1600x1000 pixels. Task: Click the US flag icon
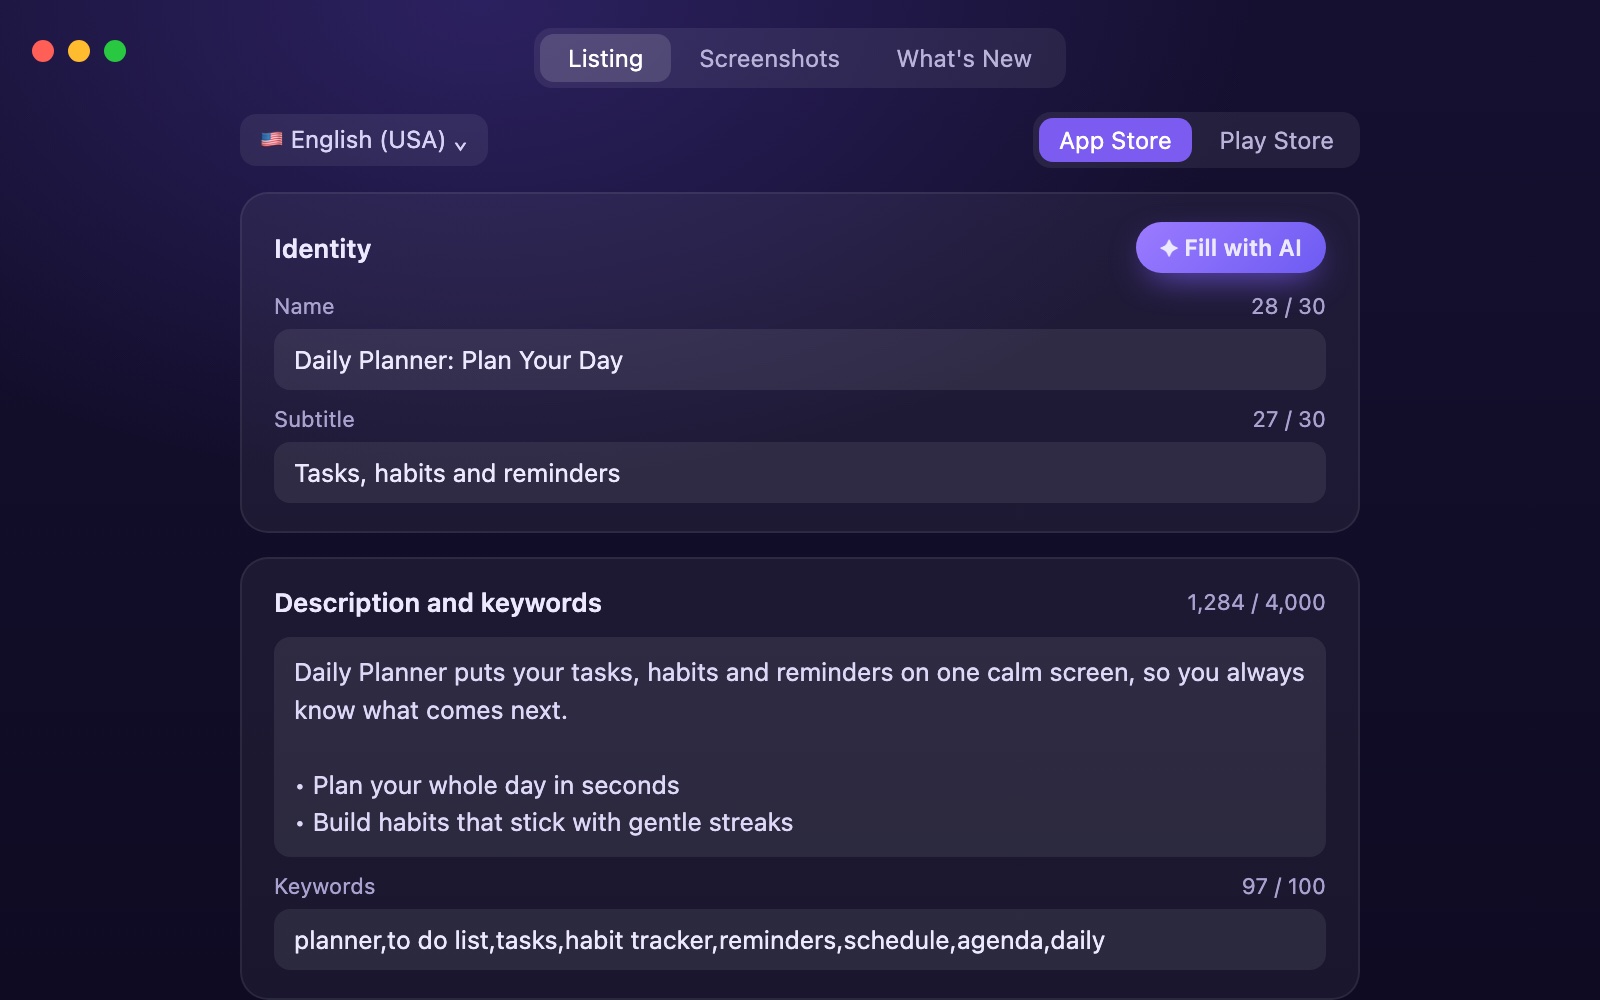pyautogui.click(x=271, y=140)
